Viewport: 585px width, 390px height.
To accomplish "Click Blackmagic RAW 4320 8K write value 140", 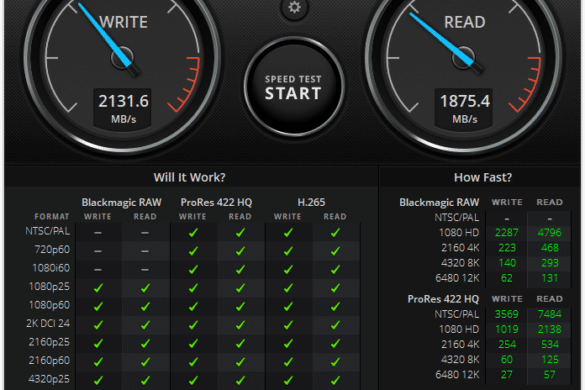I will (x=507, y=263).
